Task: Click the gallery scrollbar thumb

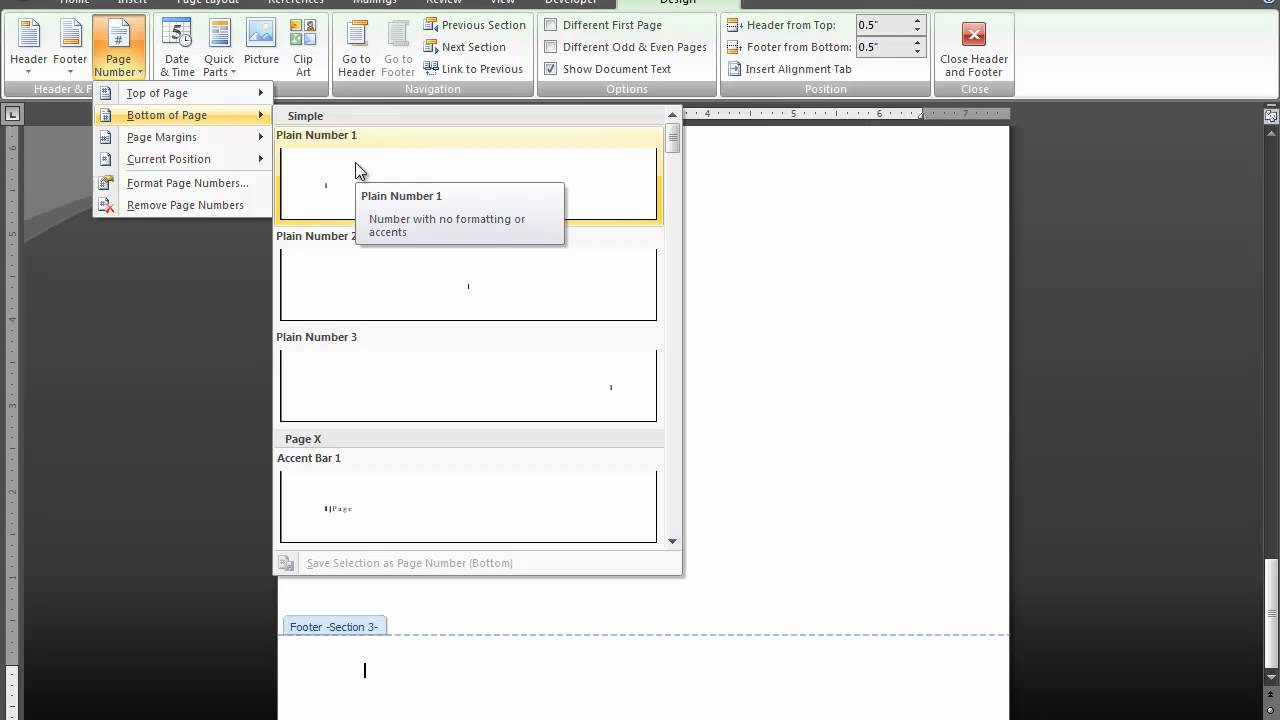Action: pos(673,137)
